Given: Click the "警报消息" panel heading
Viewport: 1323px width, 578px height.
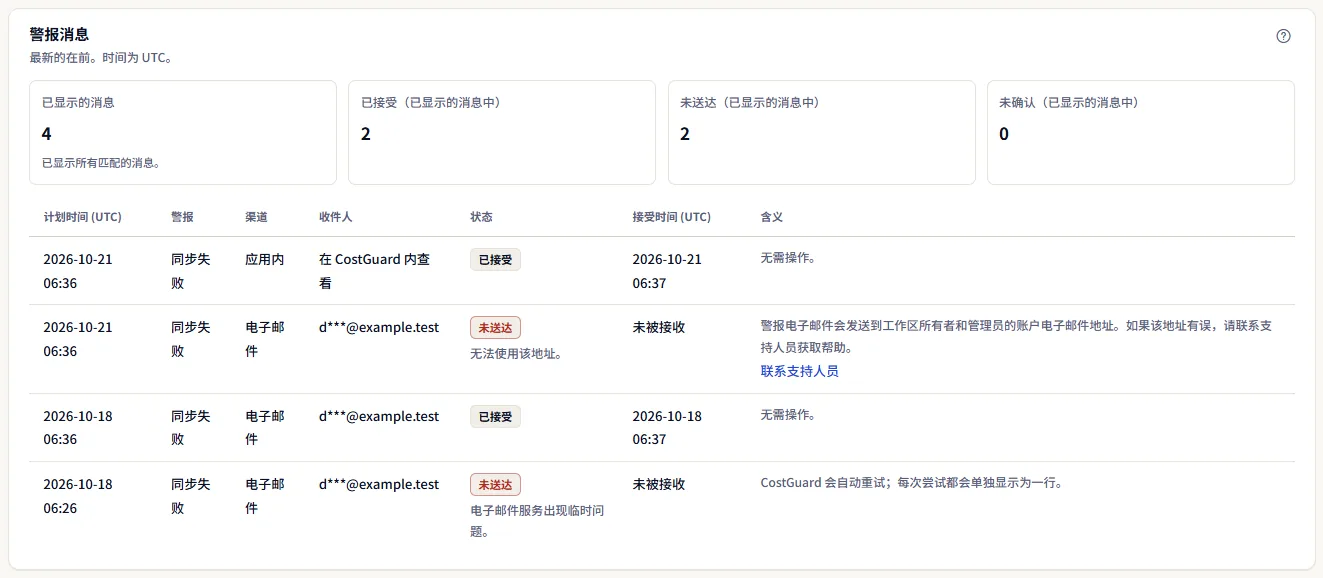Looking at the screenshot, I should [x=59, y=35].
